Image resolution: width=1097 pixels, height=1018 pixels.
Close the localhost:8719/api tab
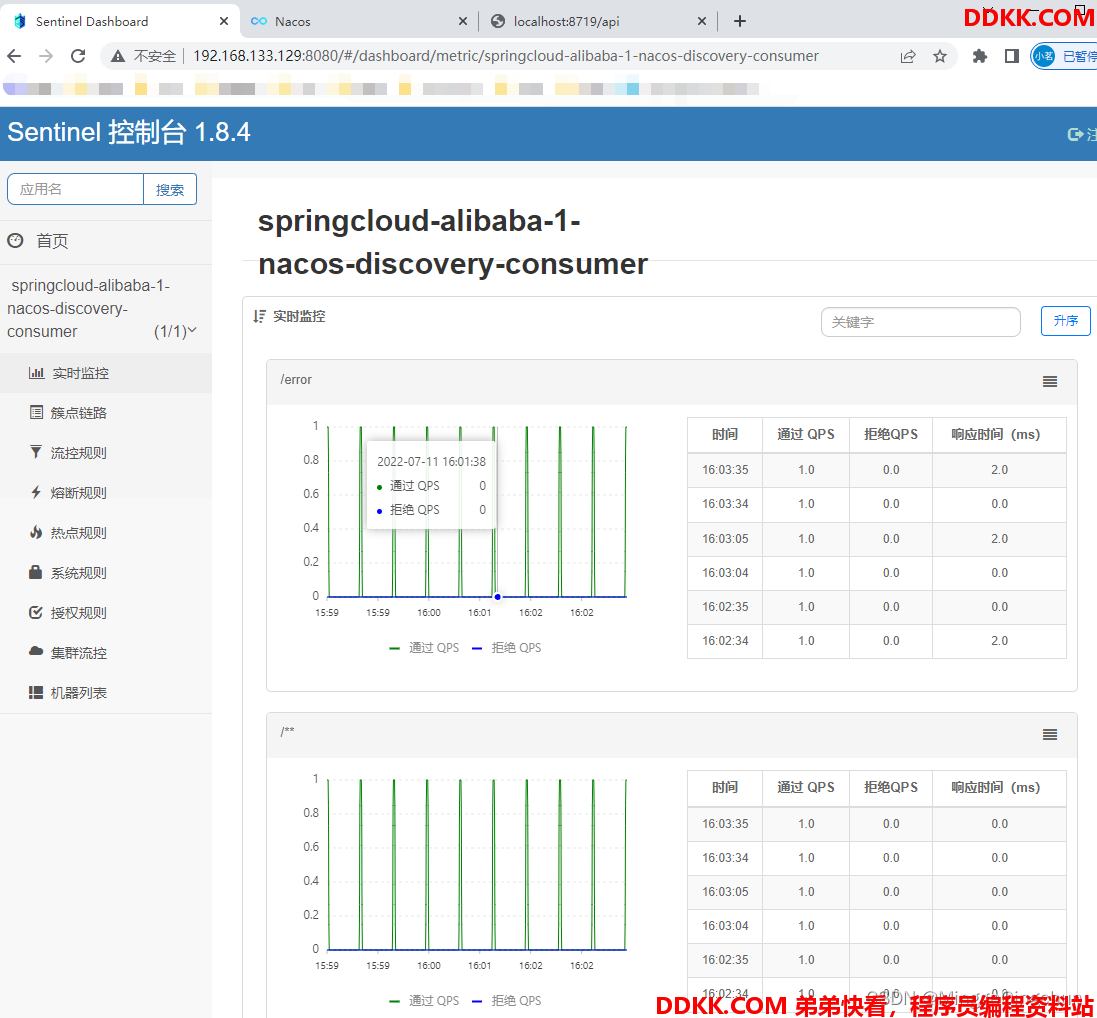[x=702, y=22]
